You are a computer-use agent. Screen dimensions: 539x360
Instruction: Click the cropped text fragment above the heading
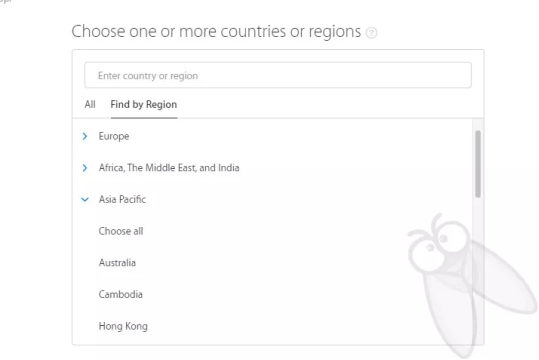[x=5, y=1]
